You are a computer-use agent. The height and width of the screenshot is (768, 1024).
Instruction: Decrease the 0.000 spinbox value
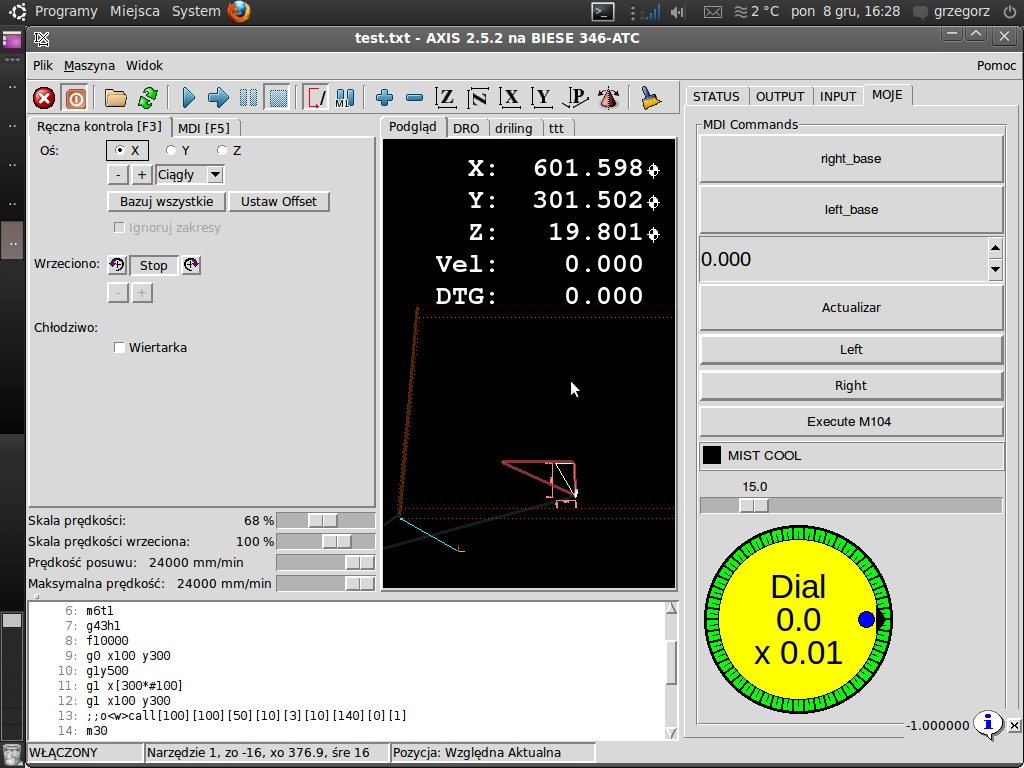pyautogui.click(x=995, y=269)
